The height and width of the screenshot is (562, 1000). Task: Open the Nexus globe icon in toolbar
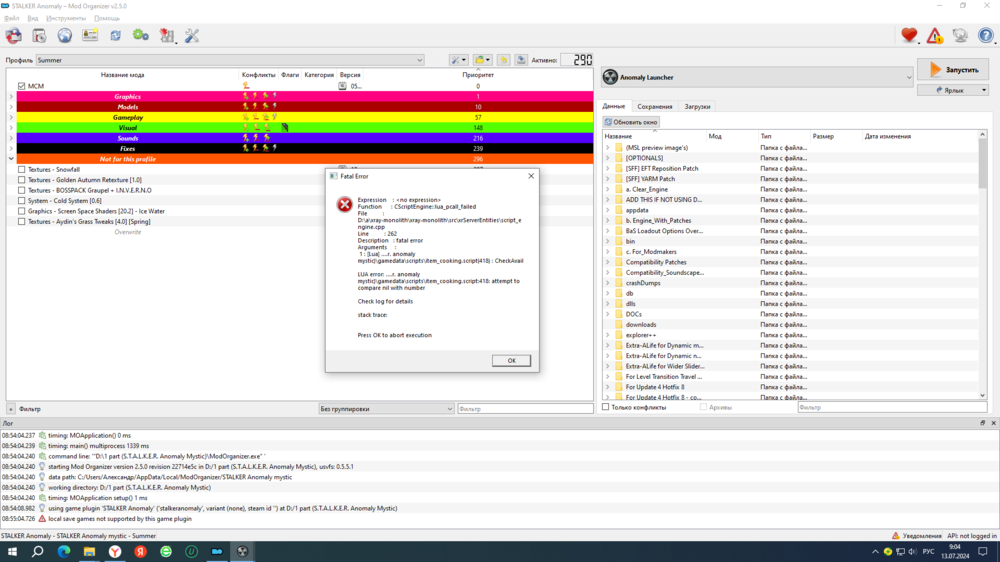coord(64,36)
